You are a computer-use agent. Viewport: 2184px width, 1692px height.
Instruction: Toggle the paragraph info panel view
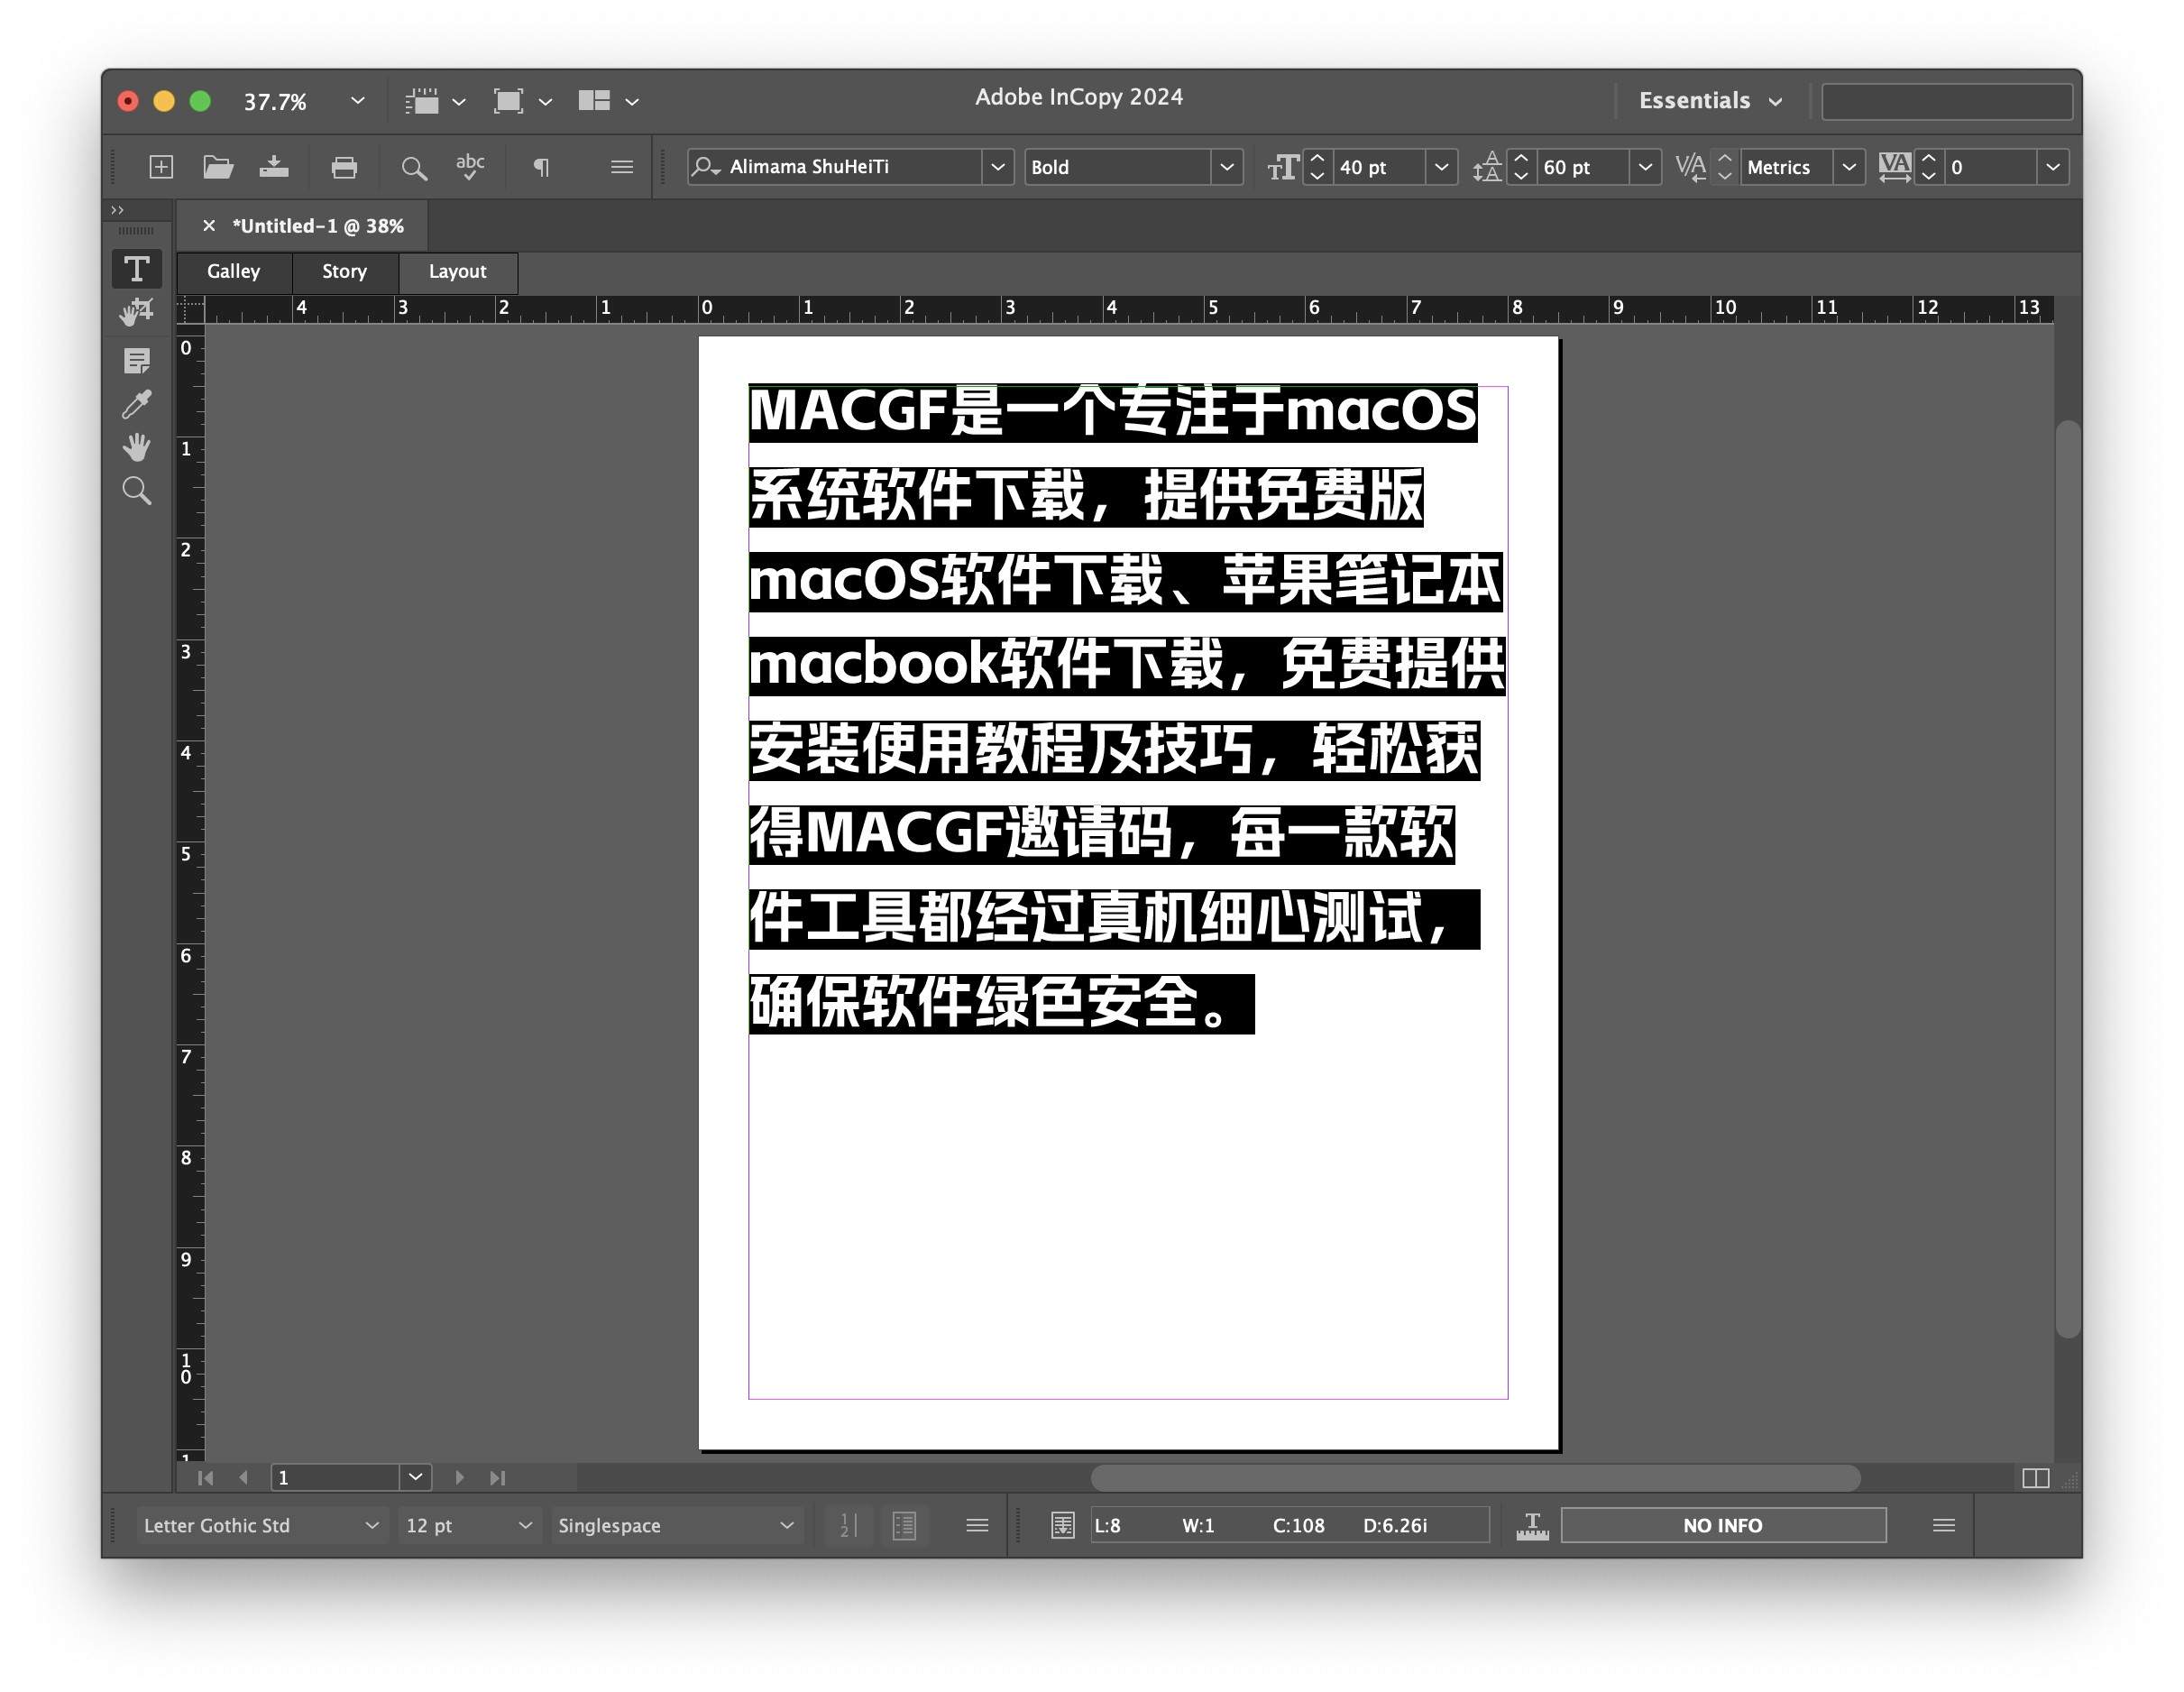(x=904, y=1524)
